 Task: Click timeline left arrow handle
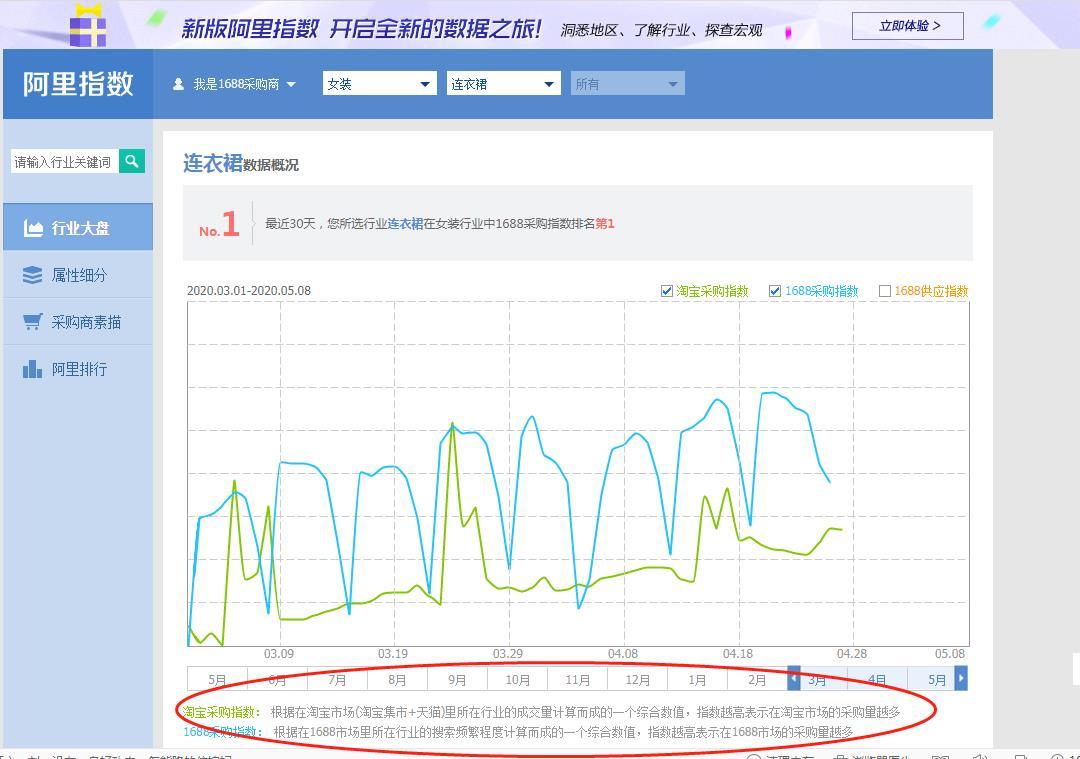pos(794,678)
